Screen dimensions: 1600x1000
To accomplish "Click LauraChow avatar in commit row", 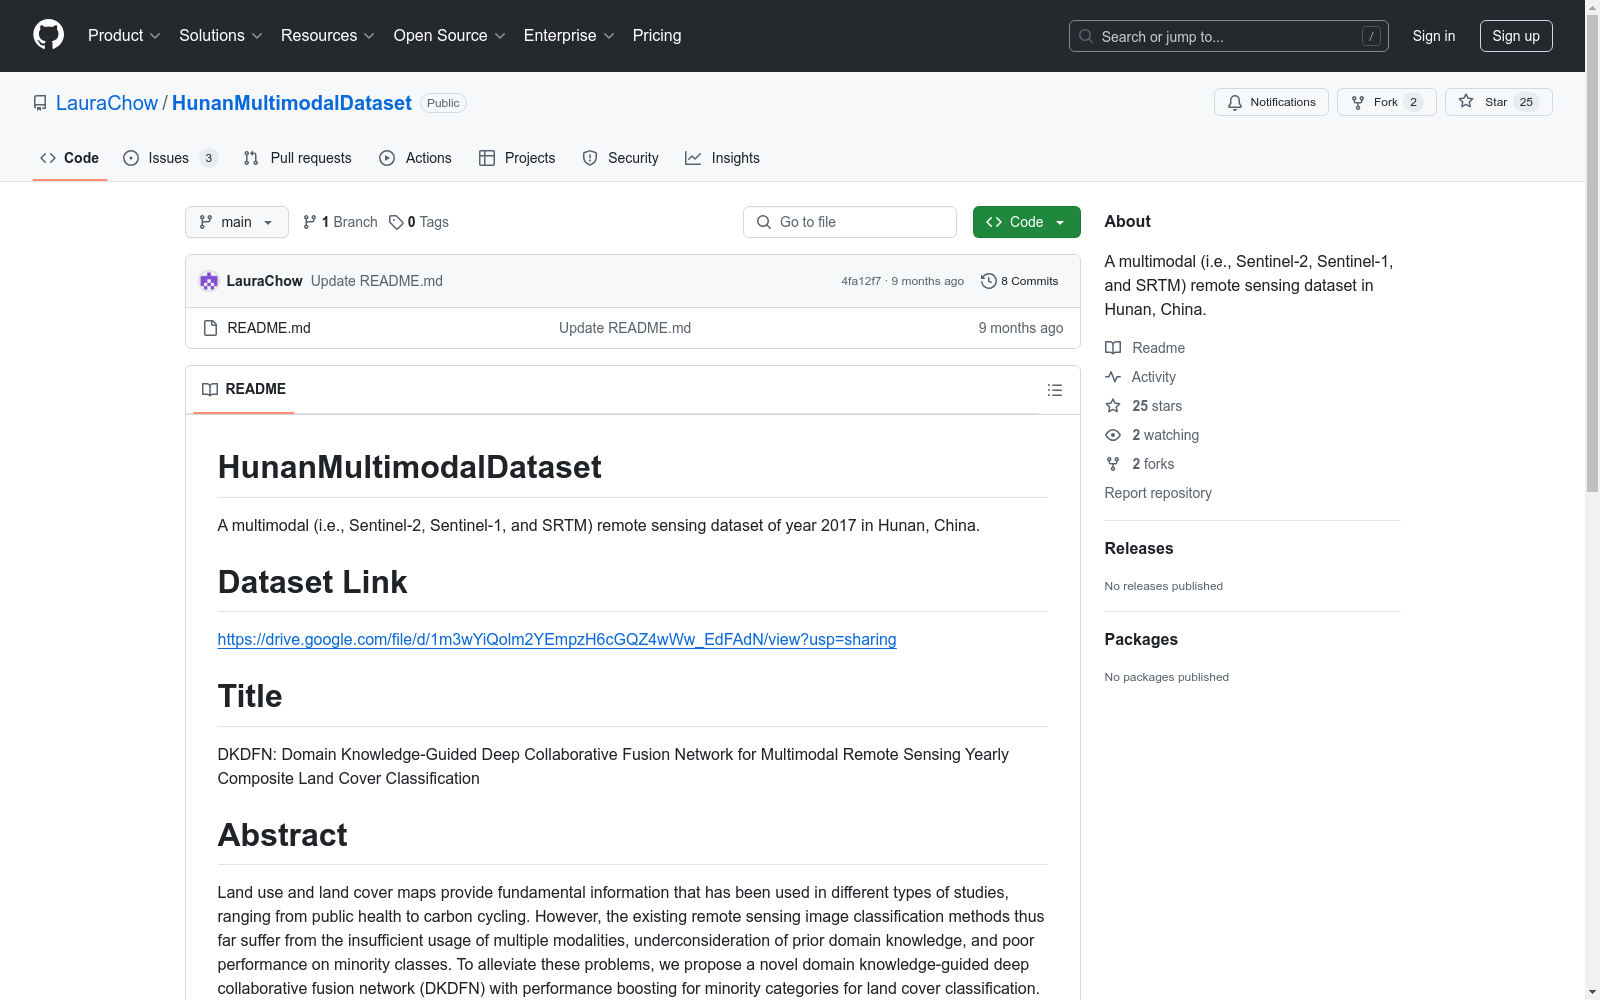I will point(209,281).
